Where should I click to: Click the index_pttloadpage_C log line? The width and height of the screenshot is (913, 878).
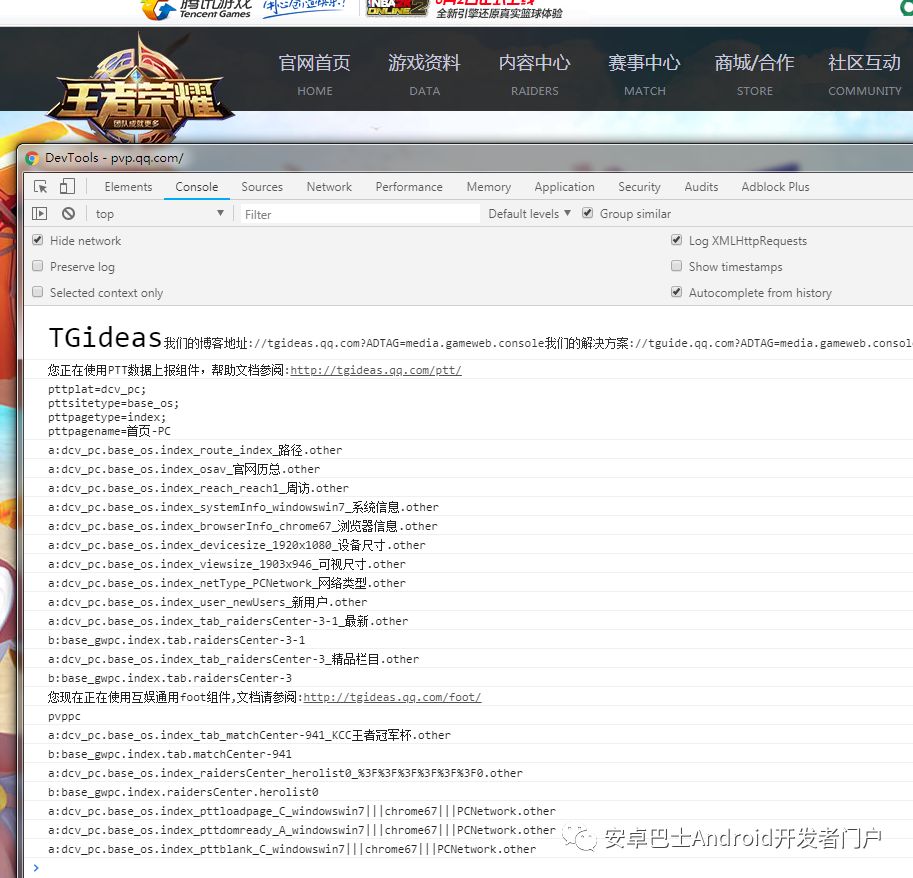point(302,811)
